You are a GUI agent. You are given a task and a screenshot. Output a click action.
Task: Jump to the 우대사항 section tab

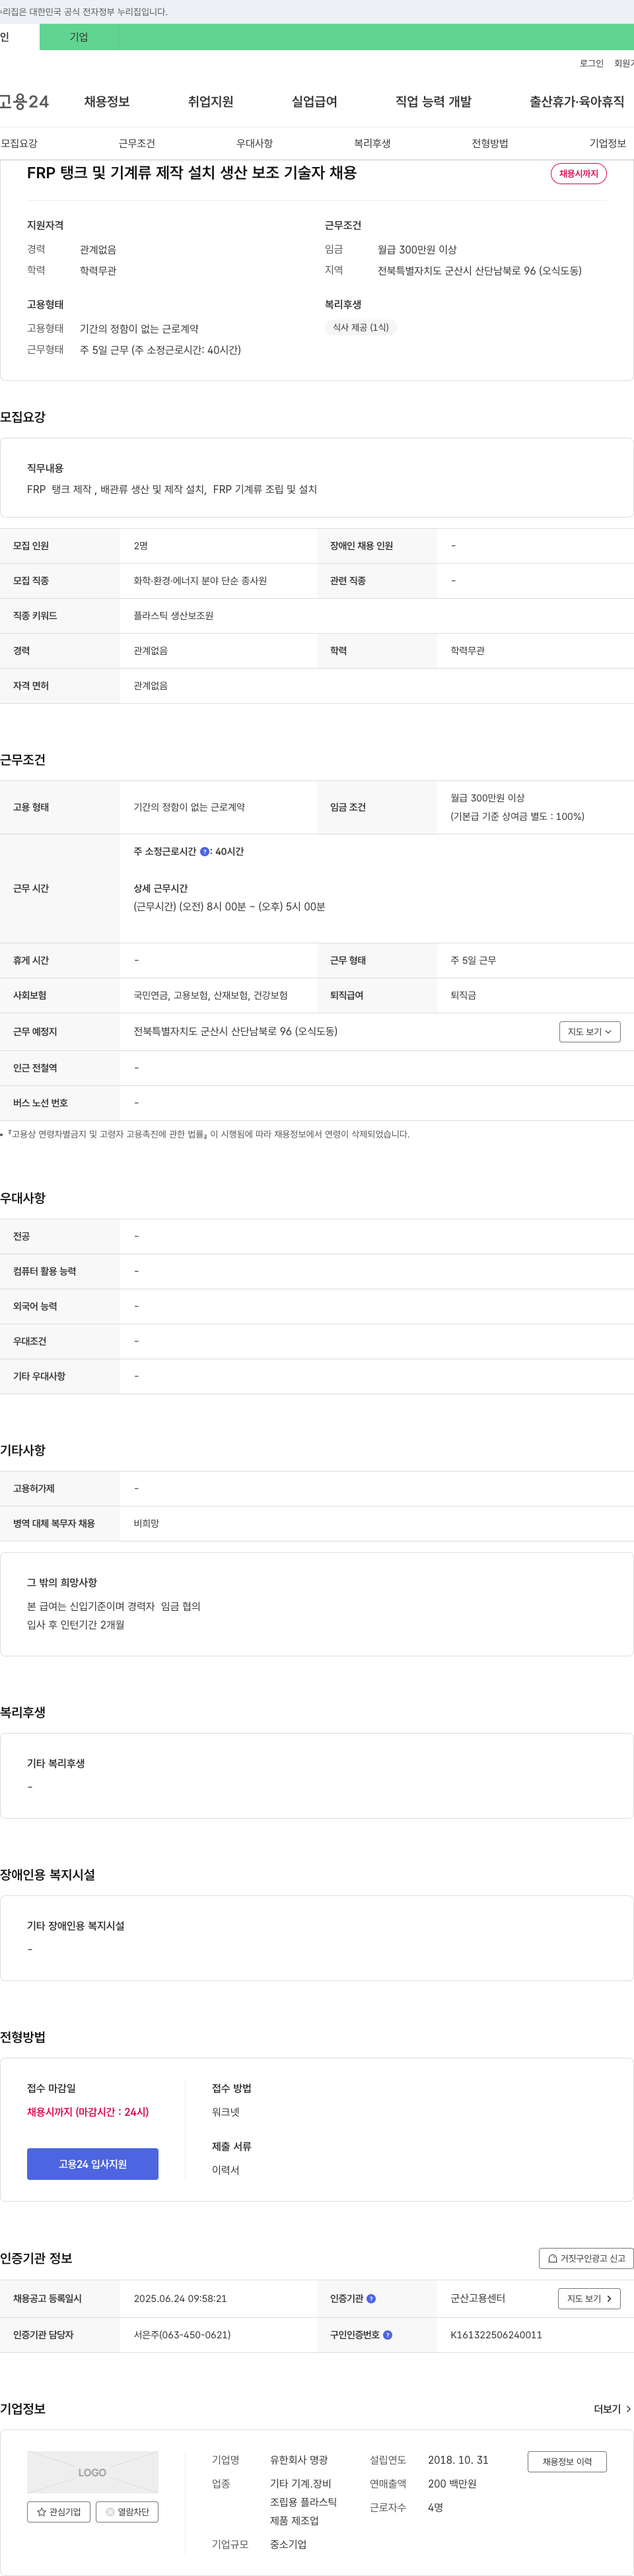tap(254, 143)
